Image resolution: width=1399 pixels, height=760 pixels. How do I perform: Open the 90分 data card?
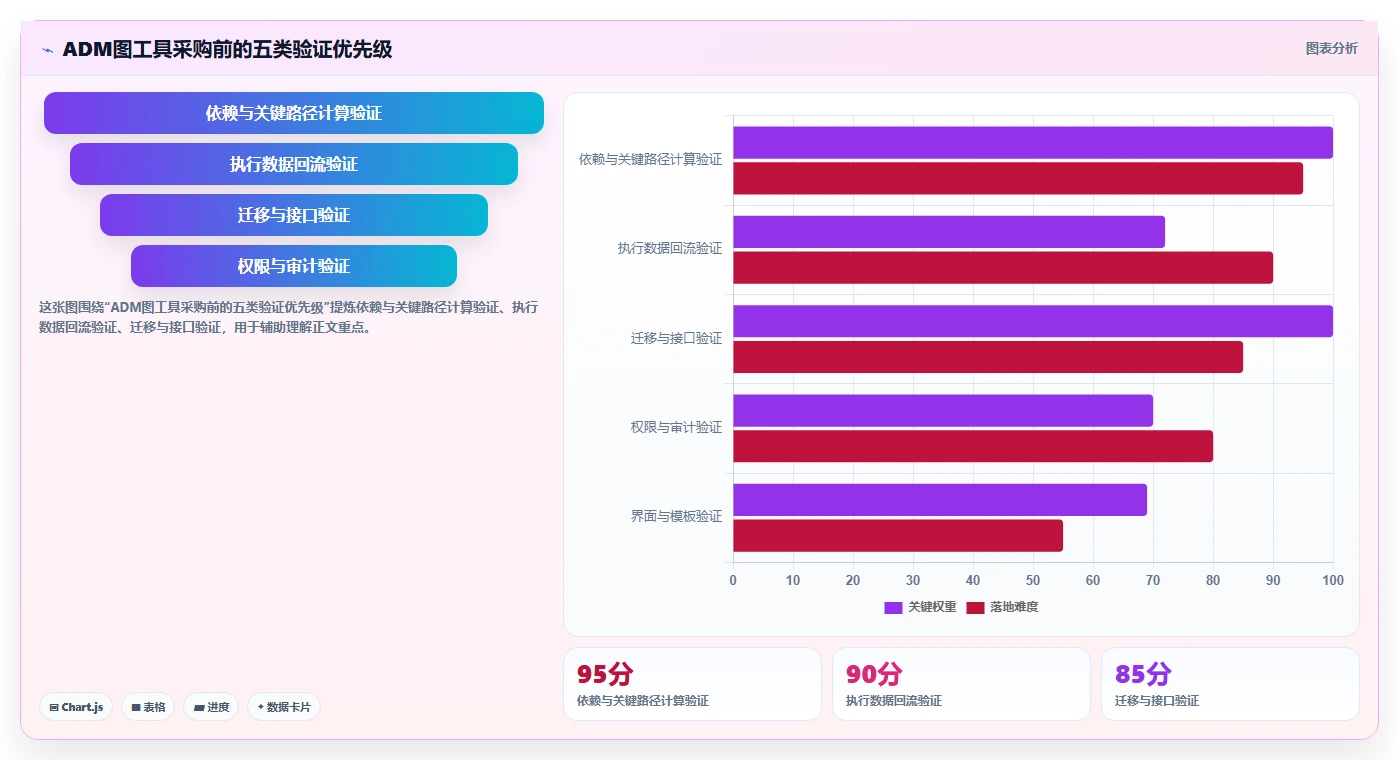(x=961, y=684)
